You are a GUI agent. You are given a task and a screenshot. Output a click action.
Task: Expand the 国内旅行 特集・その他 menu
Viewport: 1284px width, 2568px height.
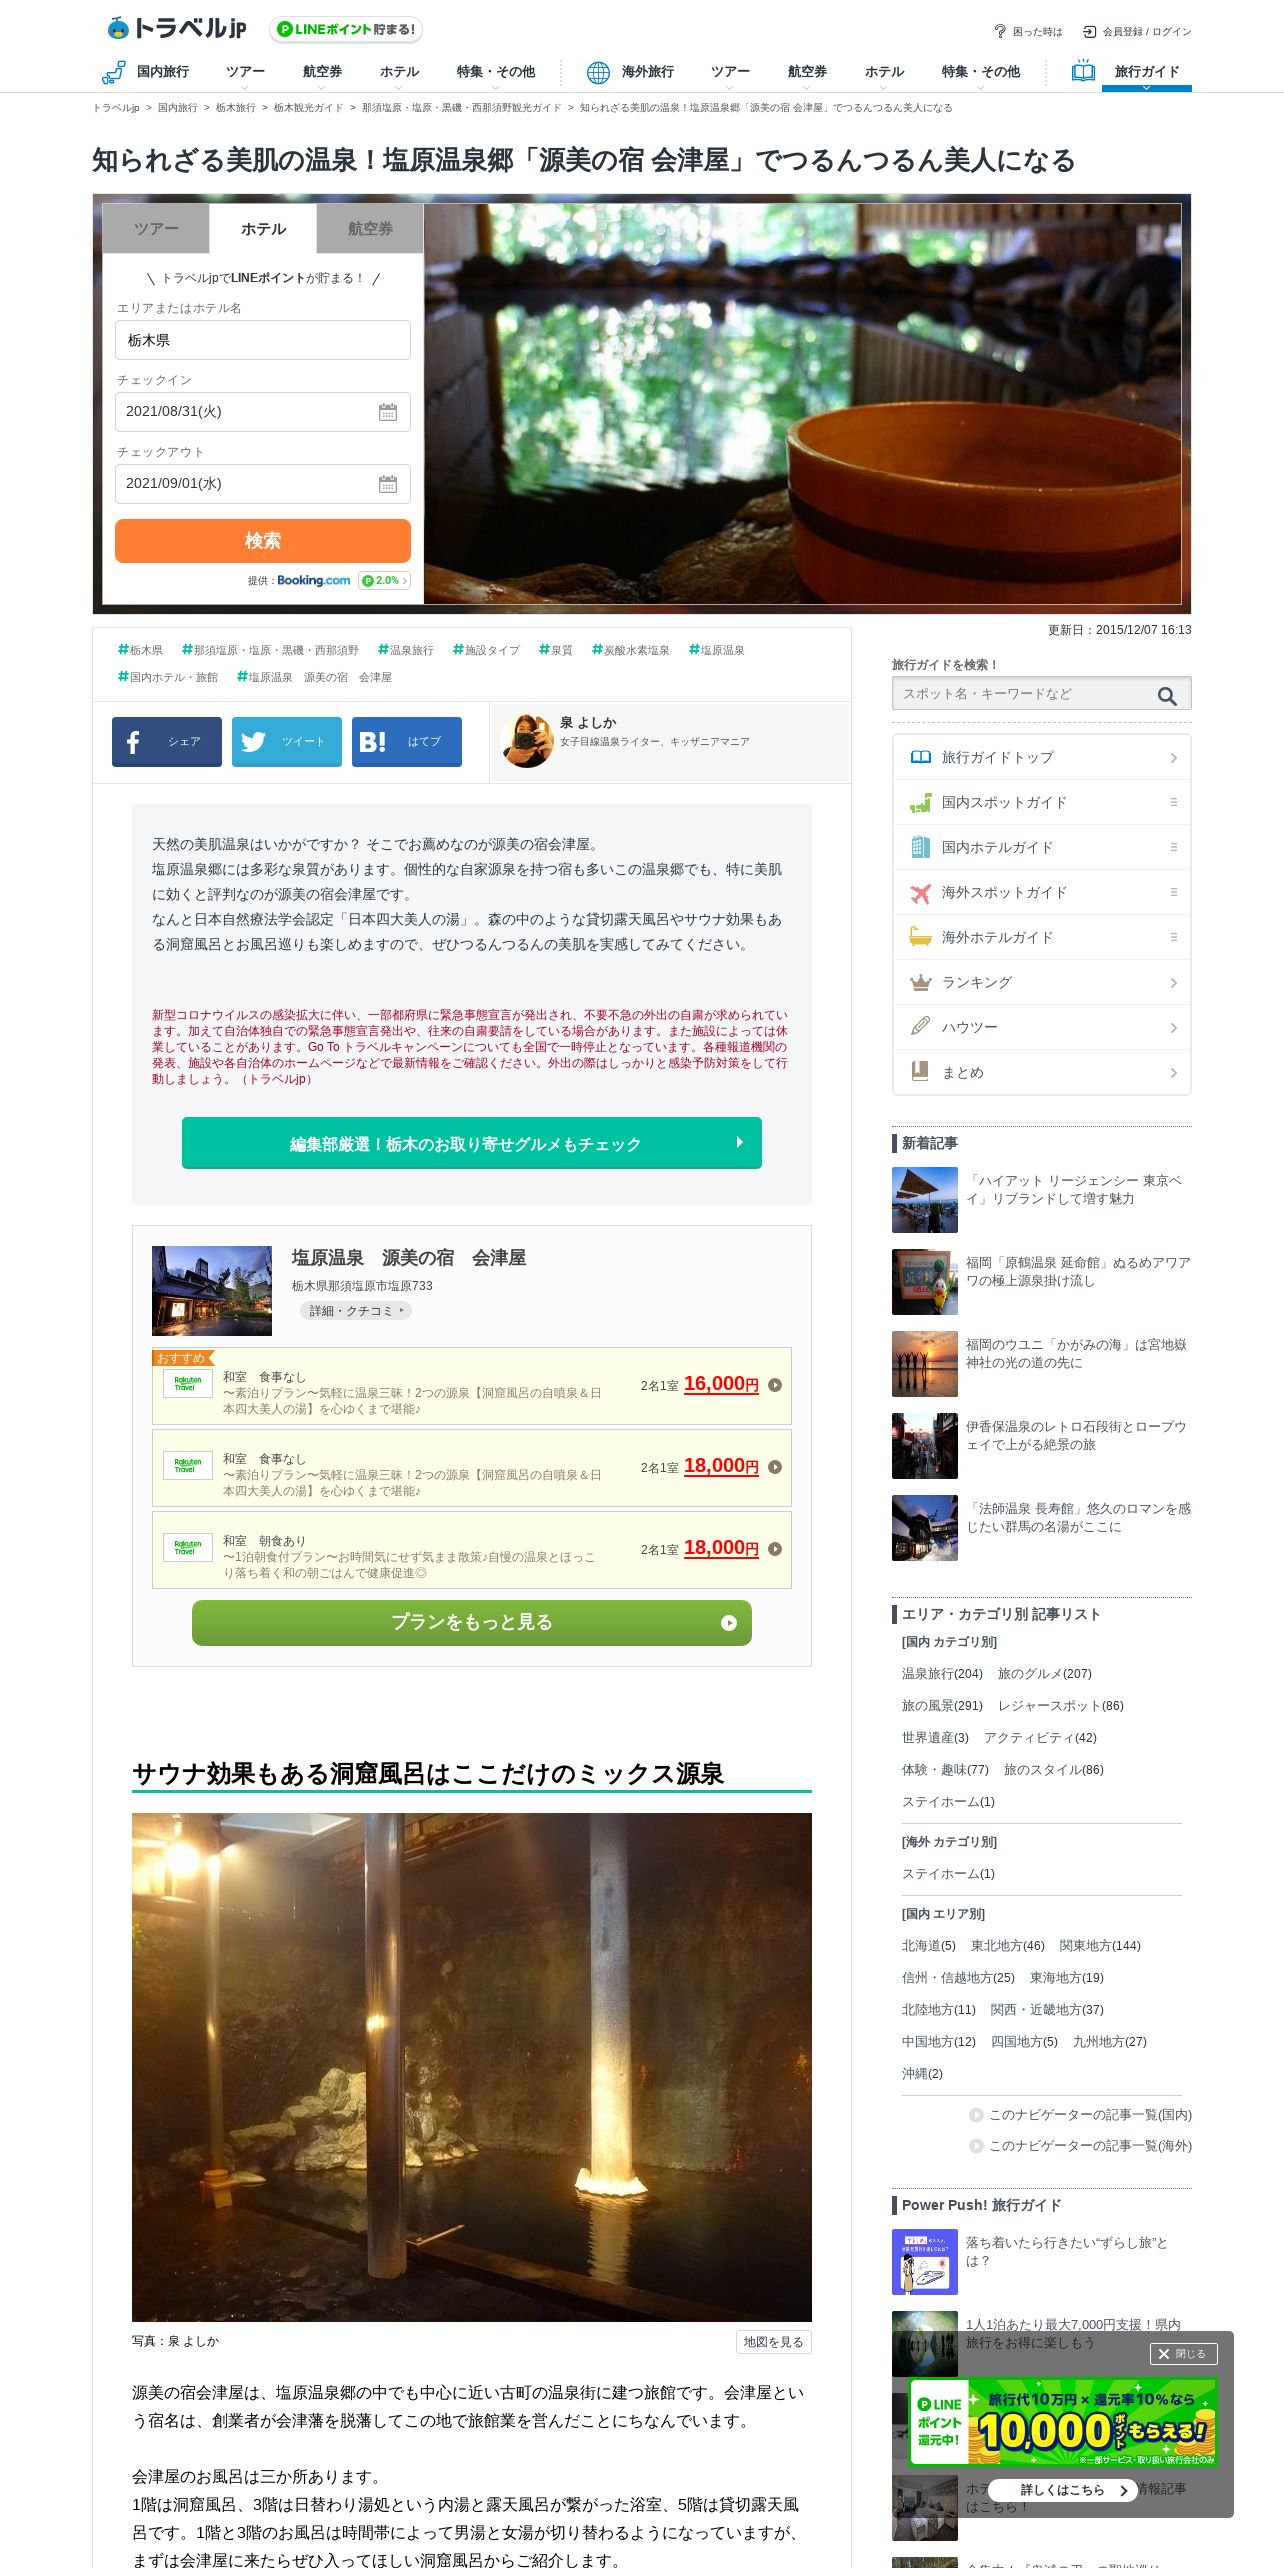(495, 74)
